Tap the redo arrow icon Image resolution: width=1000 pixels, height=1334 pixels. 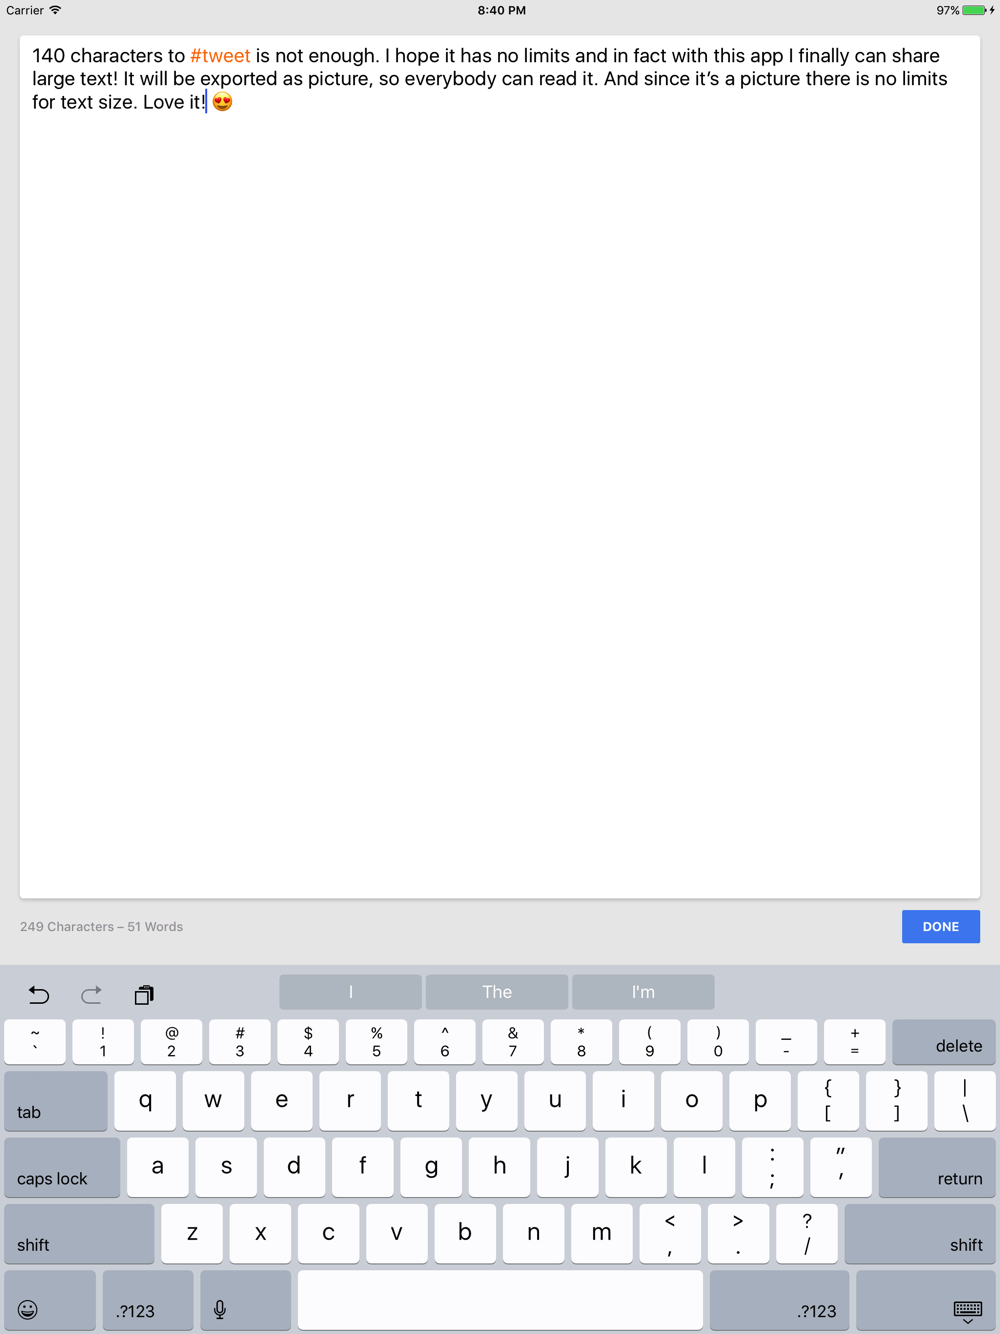[x=91, y=994]
